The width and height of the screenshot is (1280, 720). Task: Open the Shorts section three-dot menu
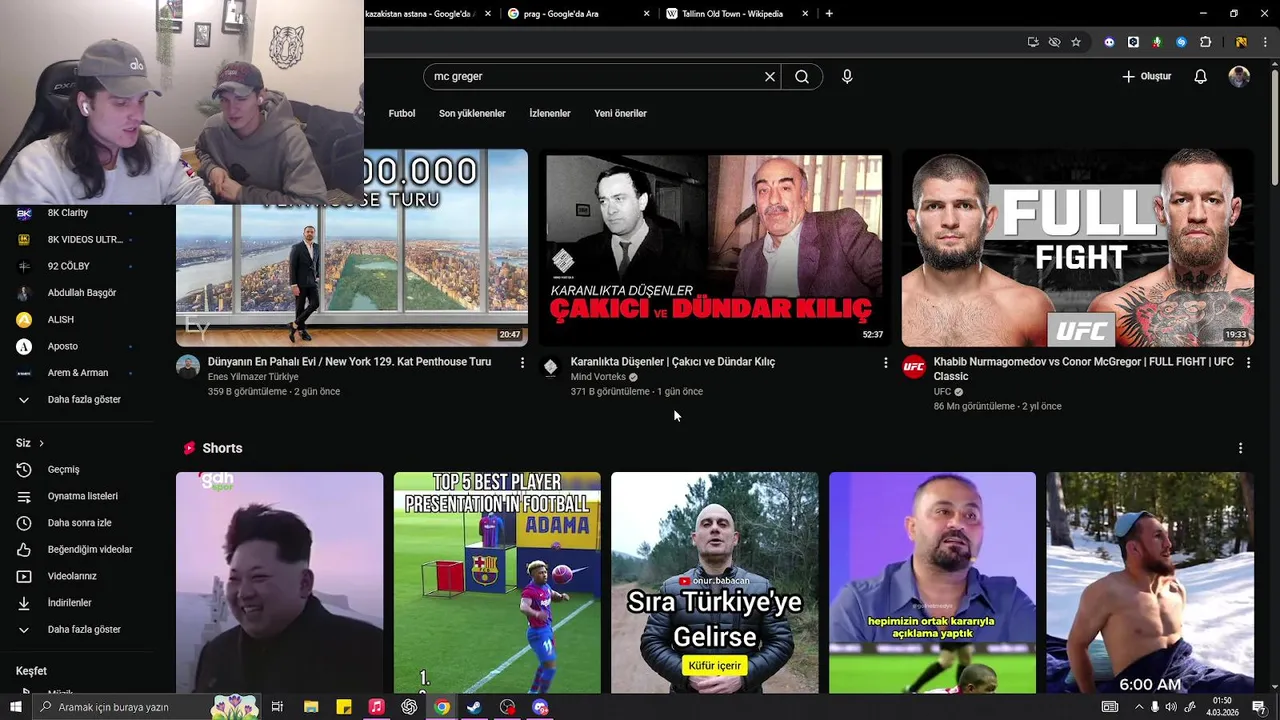(1240, 449)
